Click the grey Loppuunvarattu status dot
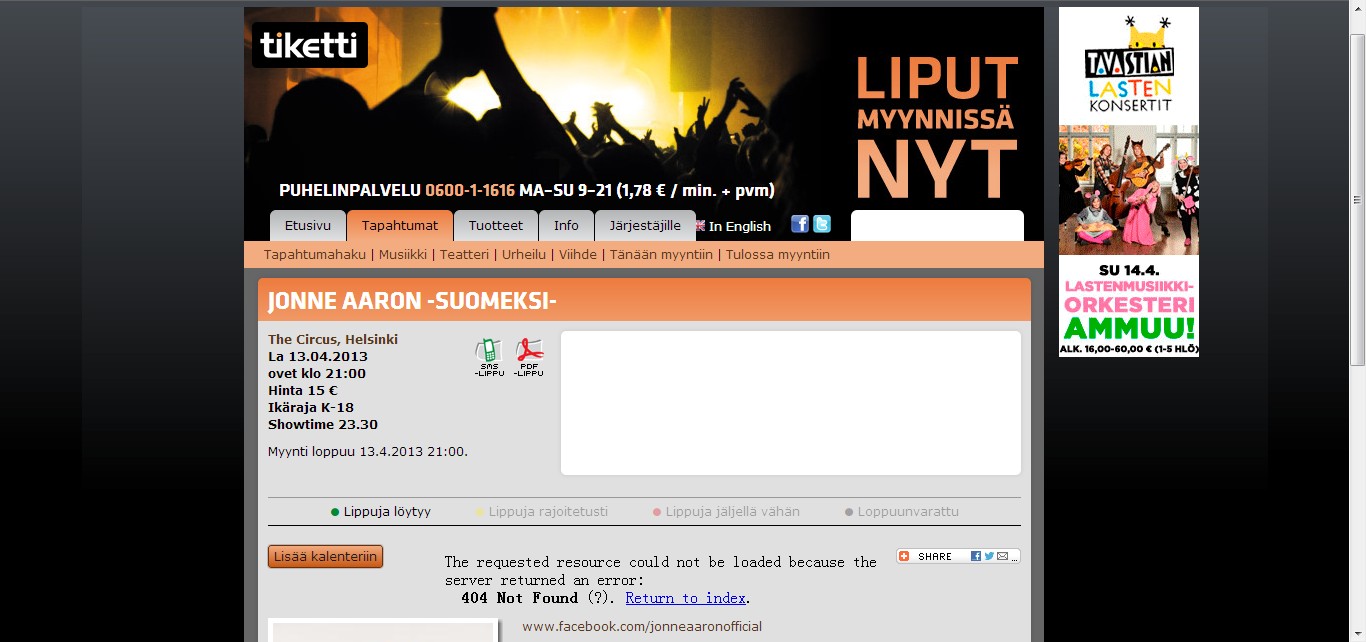1366x642 pixels. coord(849,512)
